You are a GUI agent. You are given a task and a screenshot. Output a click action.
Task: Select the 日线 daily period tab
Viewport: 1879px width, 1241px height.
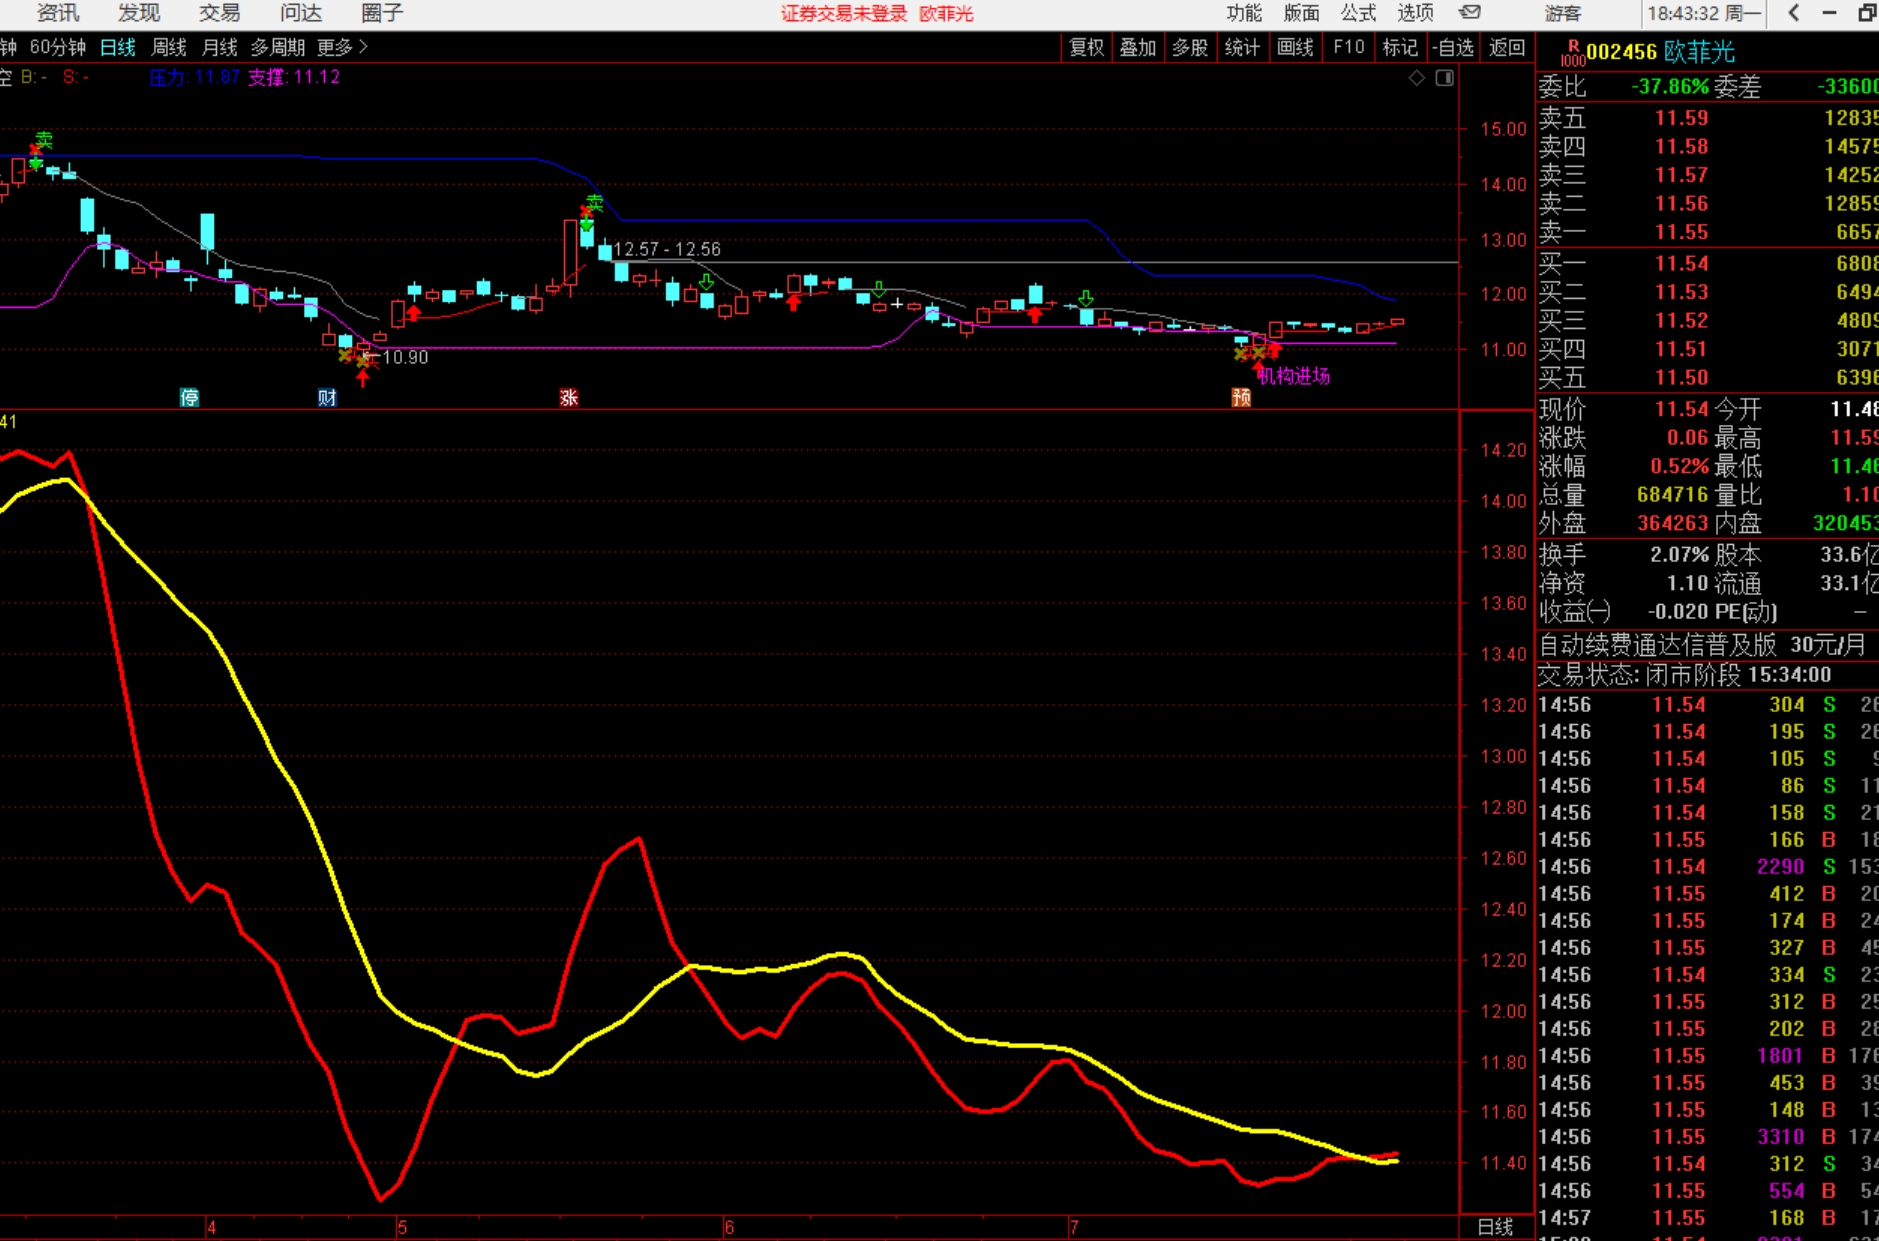[x=118, y=47]
